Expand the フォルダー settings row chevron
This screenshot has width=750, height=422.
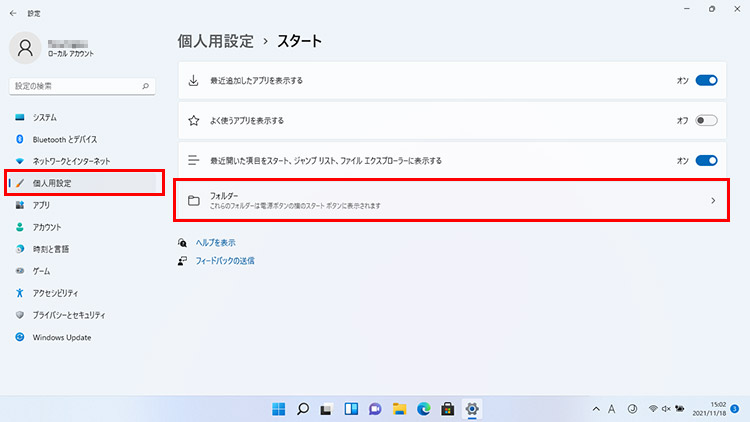(712, 201)
